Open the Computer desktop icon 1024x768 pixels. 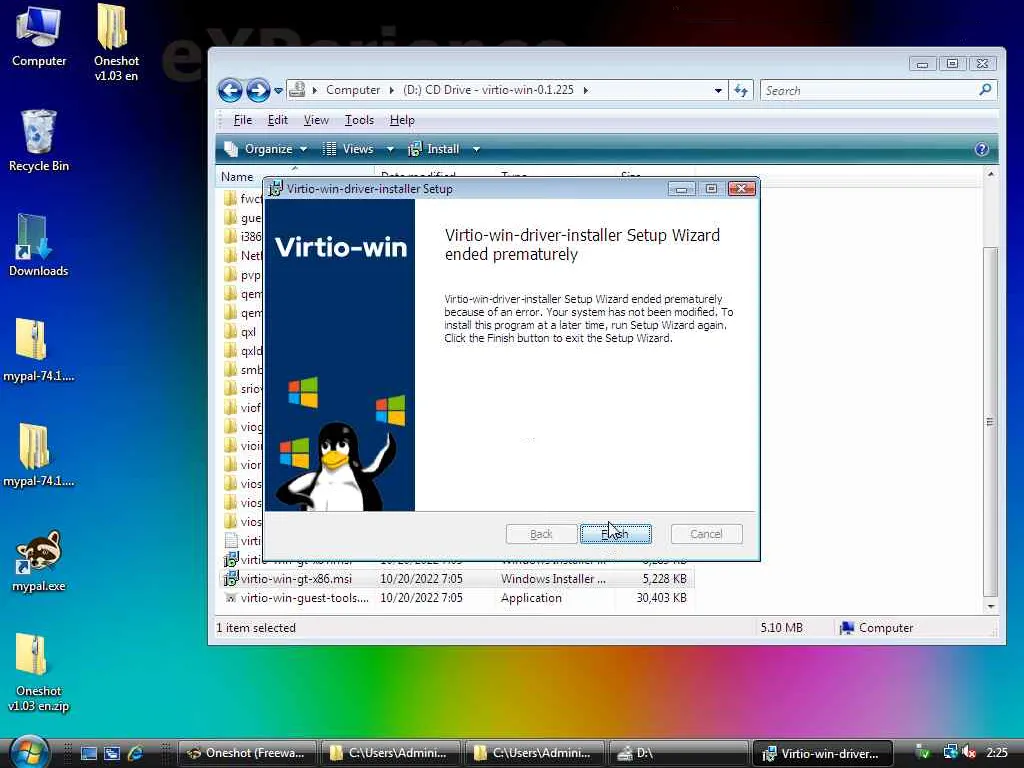coord(39,36)
